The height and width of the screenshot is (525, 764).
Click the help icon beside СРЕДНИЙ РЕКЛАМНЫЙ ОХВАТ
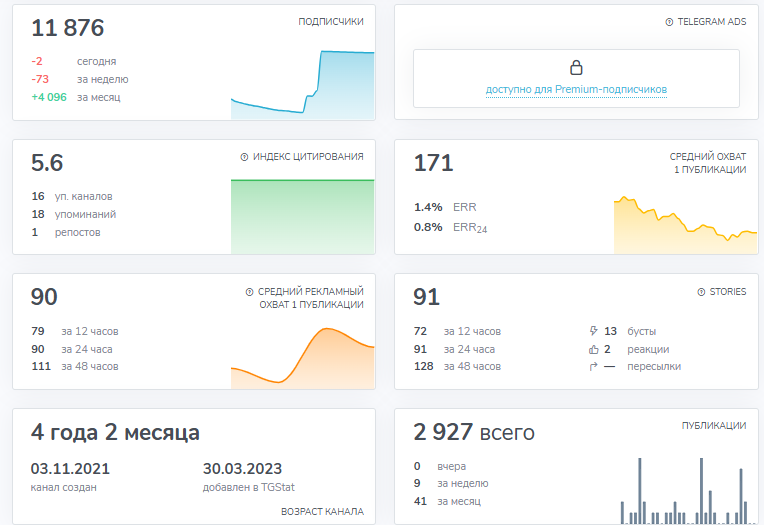[249, 292]
